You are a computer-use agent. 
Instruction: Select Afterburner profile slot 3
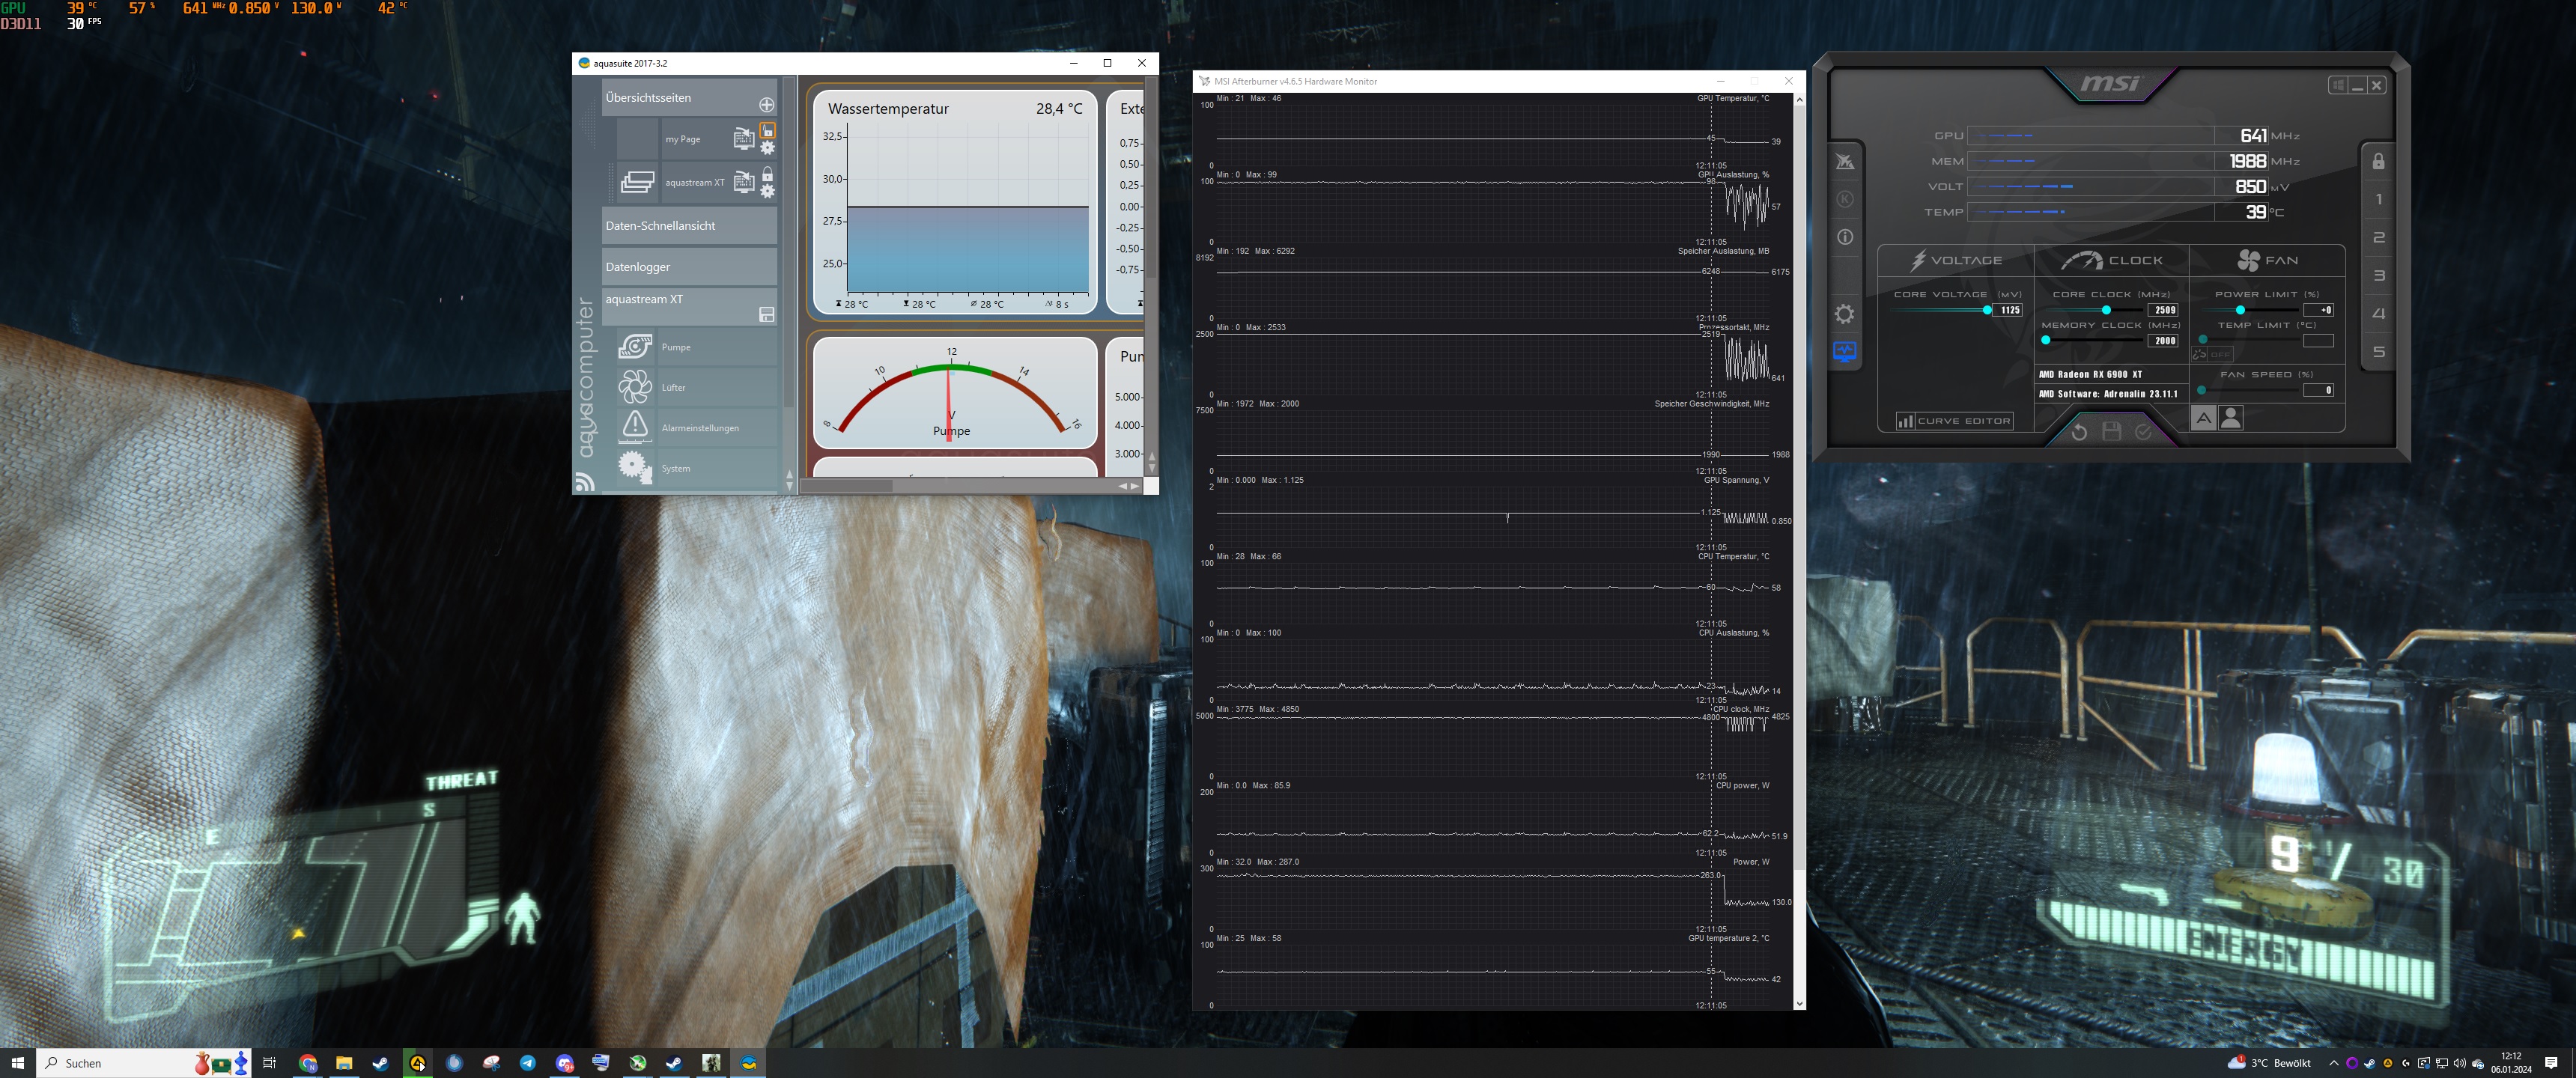(2378, 275)
